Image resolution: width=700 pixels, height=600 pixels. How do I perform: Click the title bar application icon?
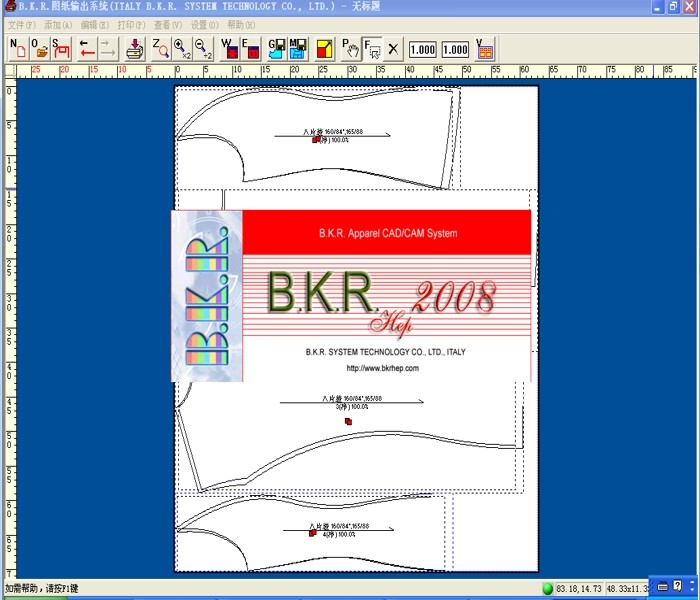(9, 6)
